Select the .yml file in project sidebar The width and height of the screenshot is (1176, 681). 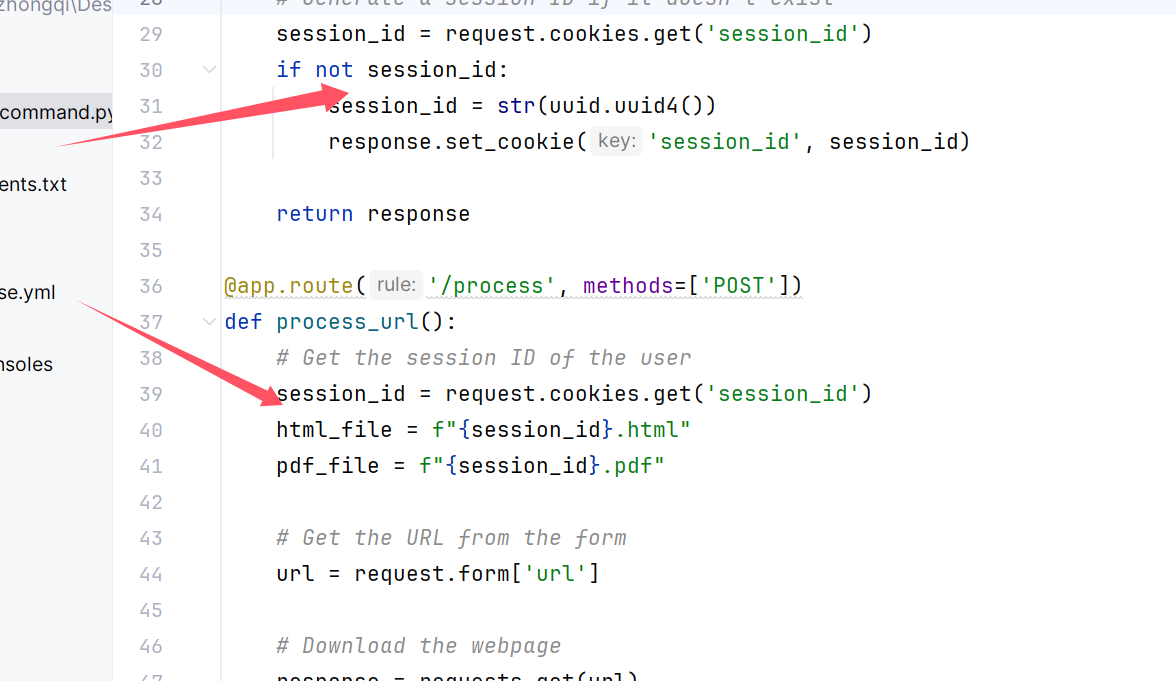pyautogui.click(x=28, y=293)
